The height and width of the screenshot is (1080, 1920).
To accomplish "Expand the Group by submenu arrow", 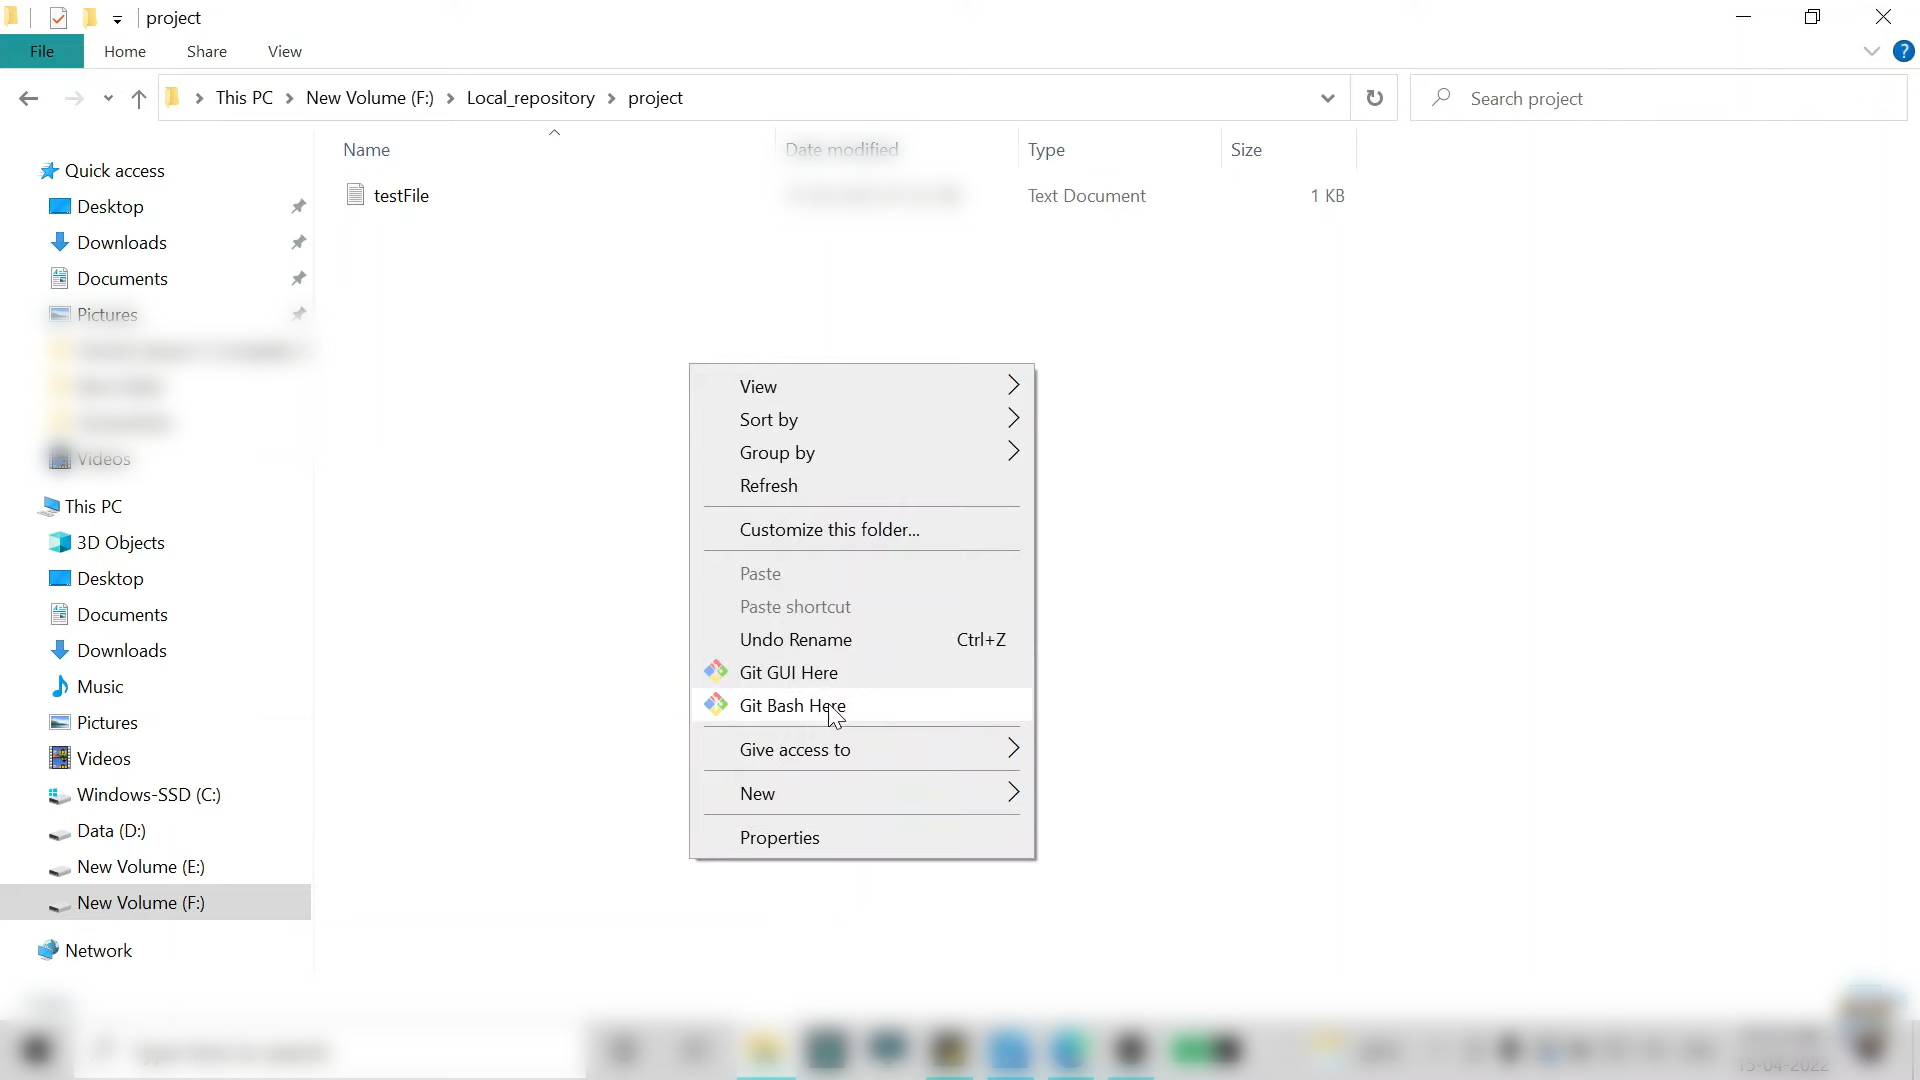I will point(1013,451).
